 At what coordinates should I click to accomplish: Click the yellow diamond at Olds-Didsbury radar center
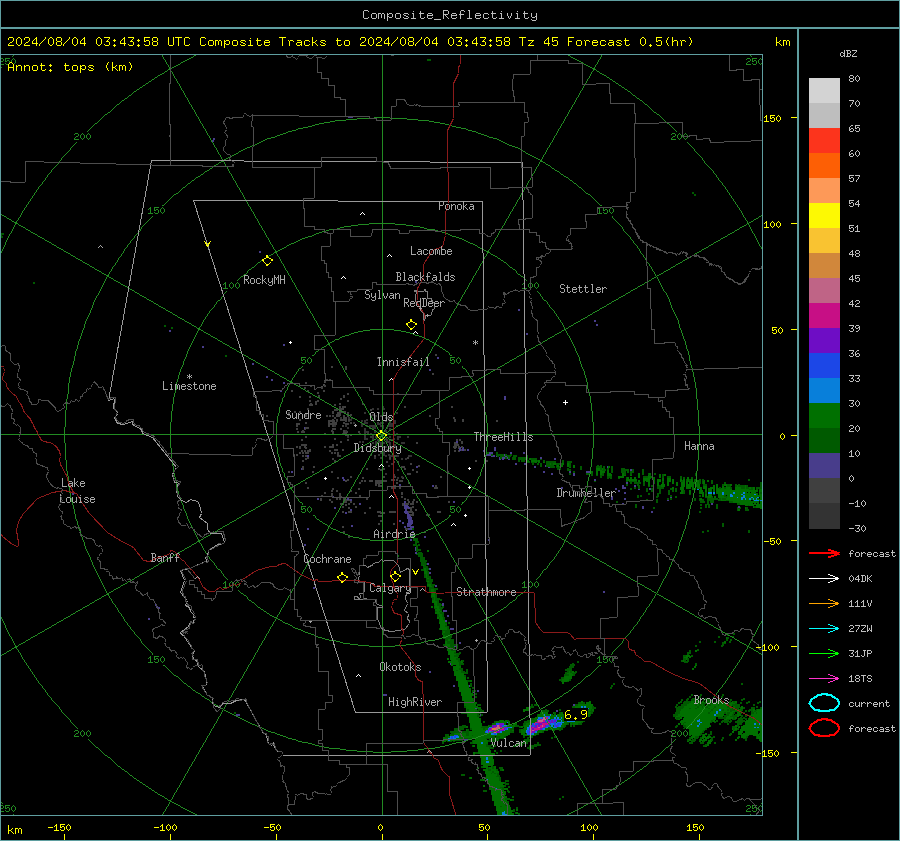click(381, 436)
